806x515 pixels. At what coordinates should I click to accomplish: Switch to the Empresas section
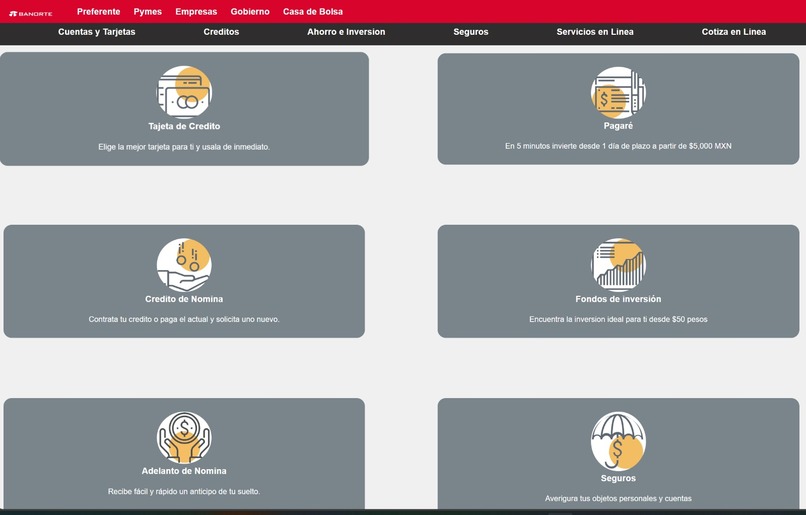196,11
